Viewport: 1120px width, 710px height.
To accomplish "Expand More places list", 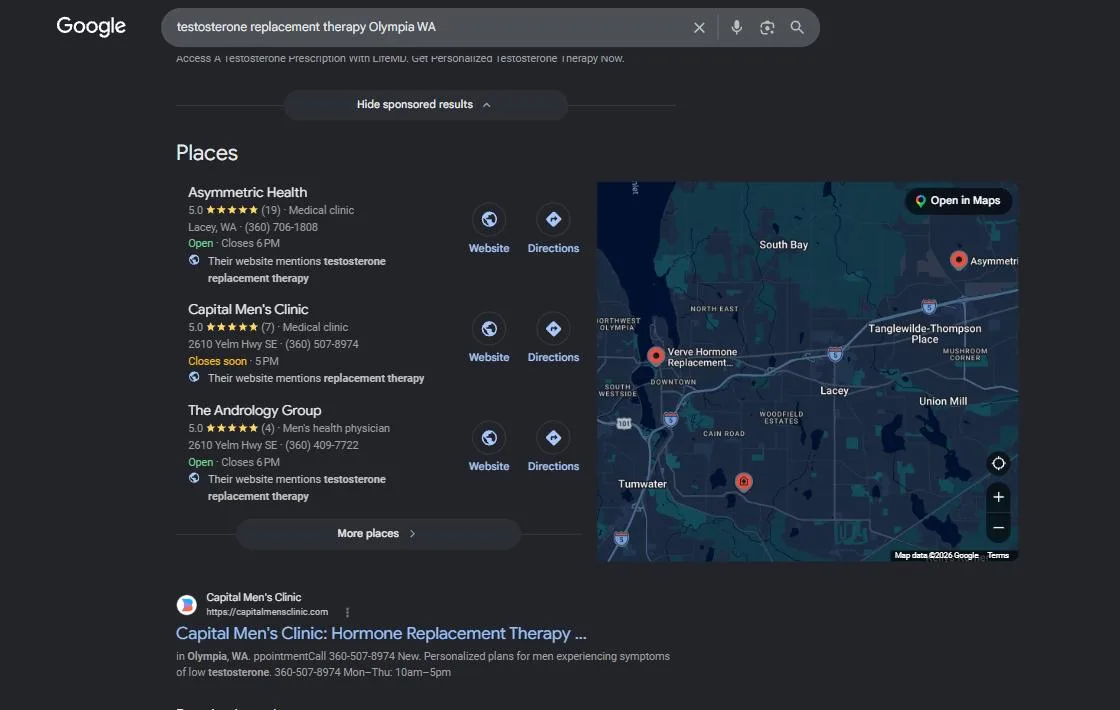I will coord(379,534).
